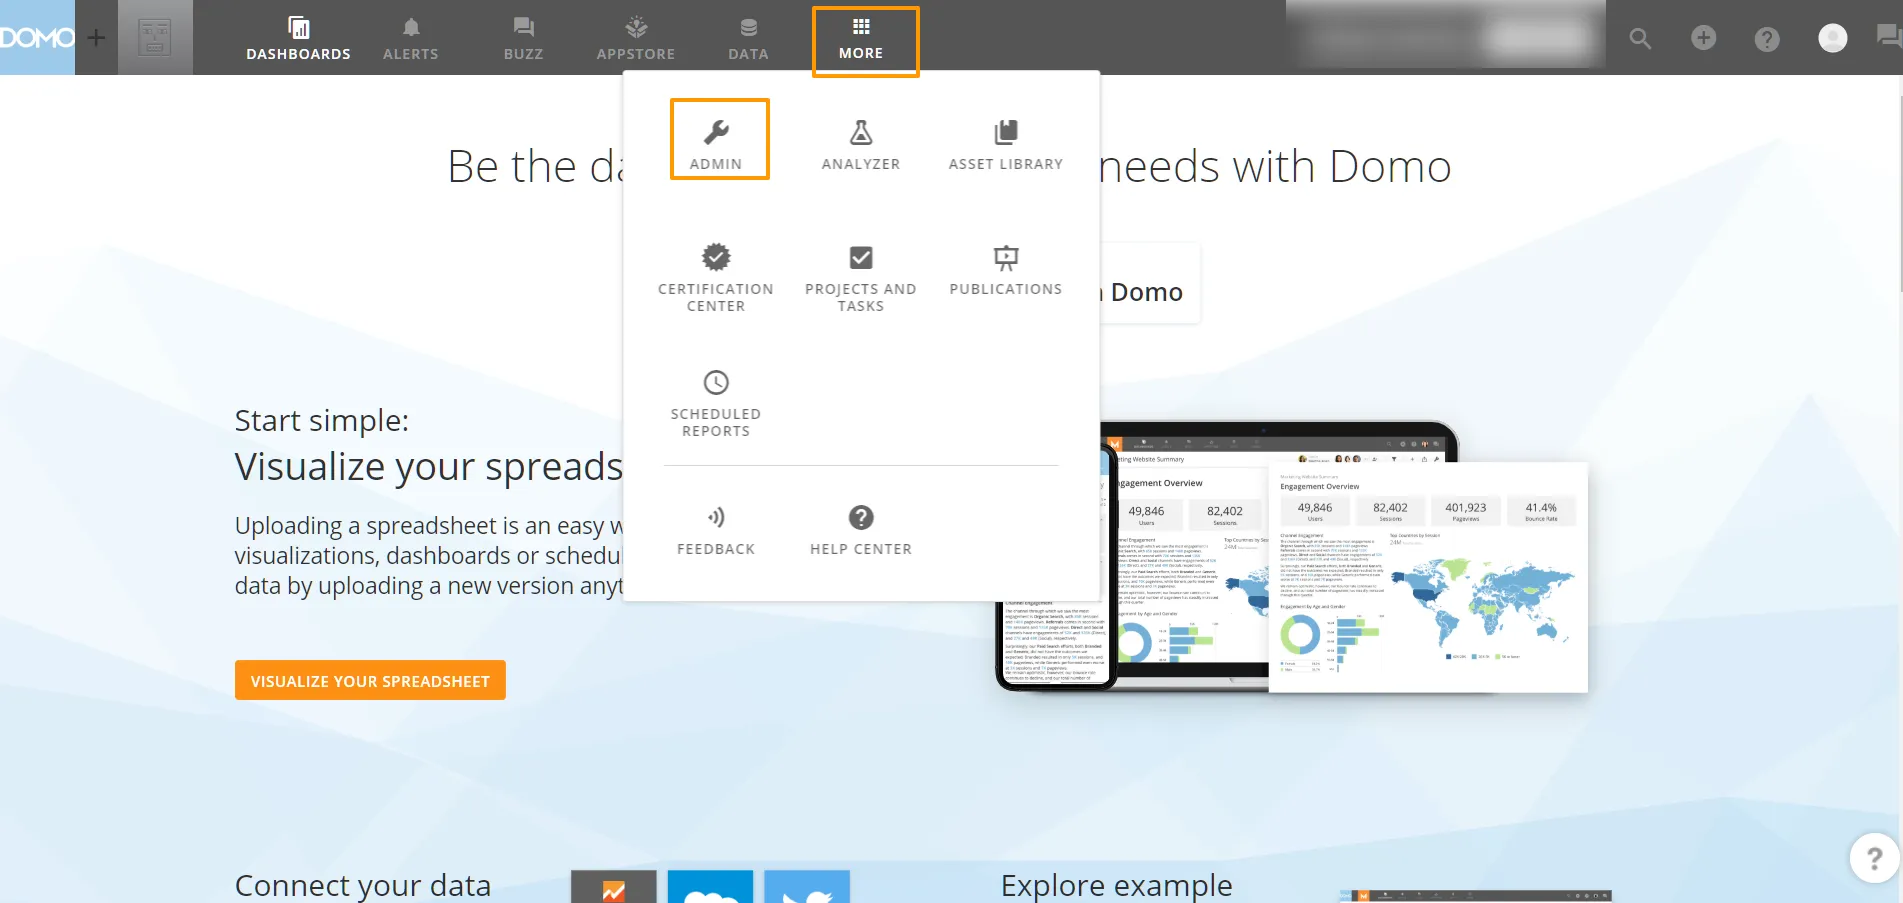This screenshot has height=903, width=1903.
Task: Click the Domo logo
Action: pyautogui.click(x=37, y=37)
